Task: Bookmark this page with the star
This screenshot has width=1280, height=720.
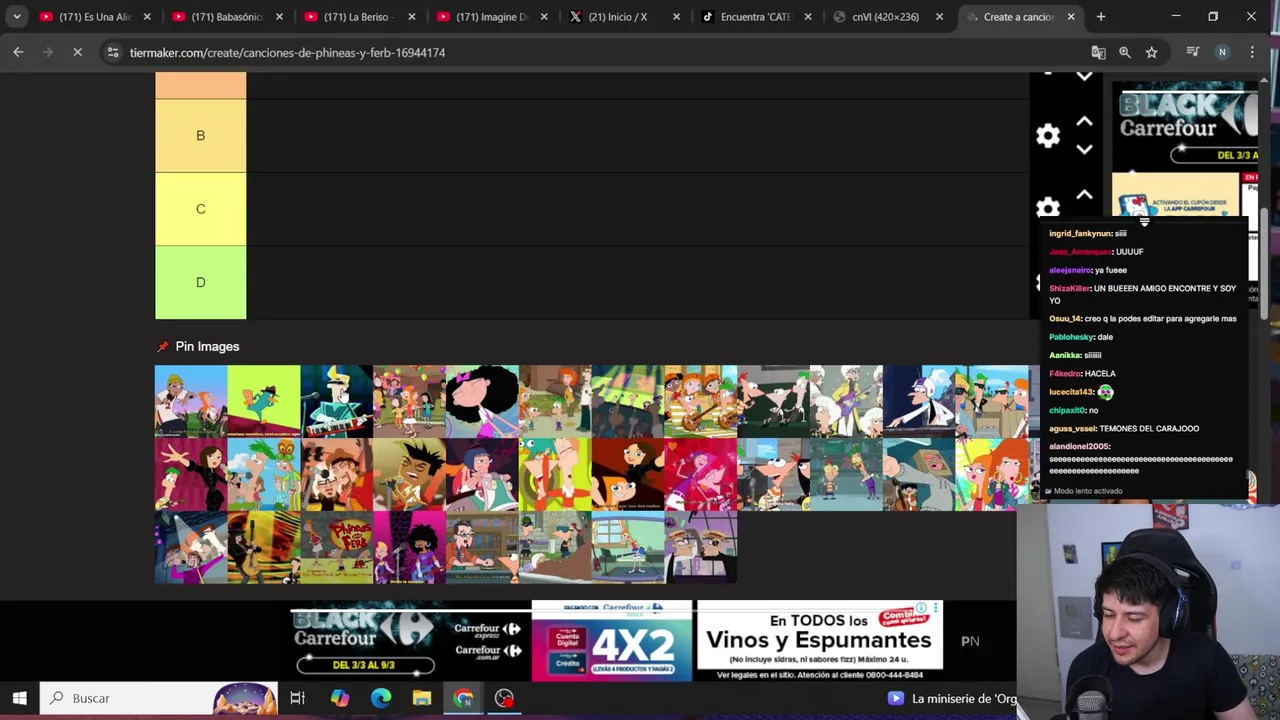Action: 1152,52
